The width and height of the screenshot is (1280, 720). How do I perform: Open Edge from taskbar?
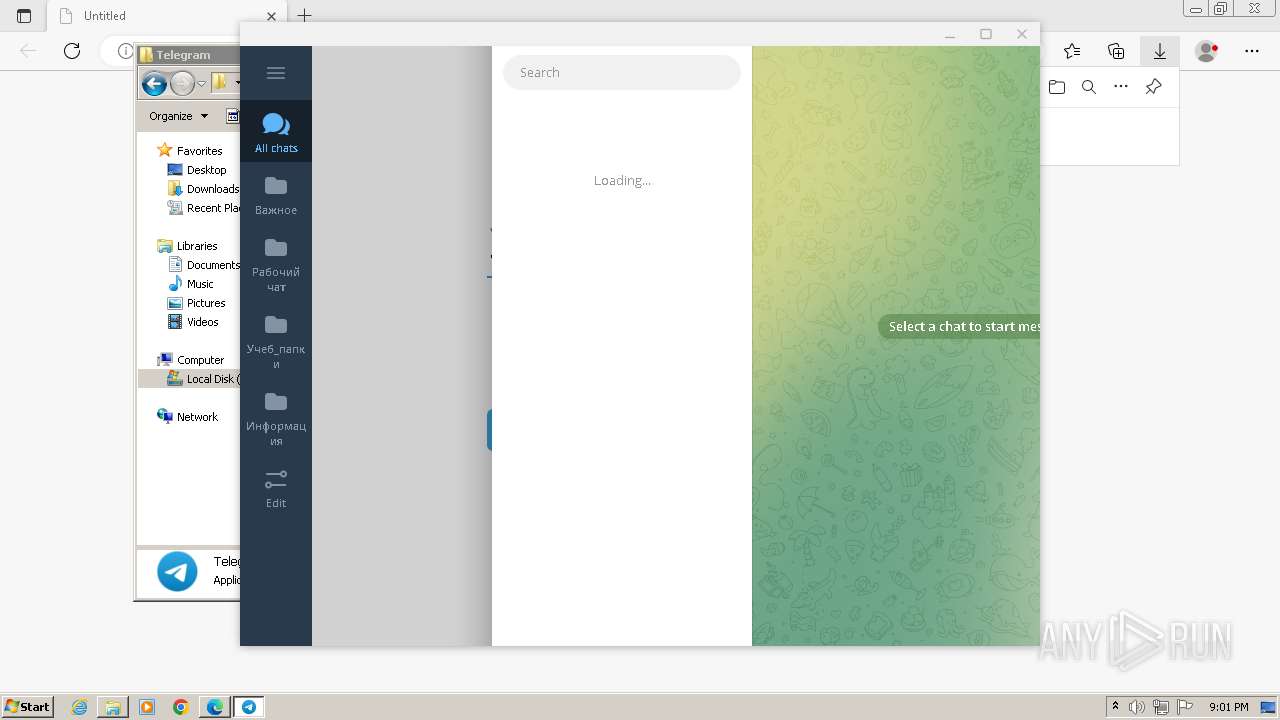215,707
